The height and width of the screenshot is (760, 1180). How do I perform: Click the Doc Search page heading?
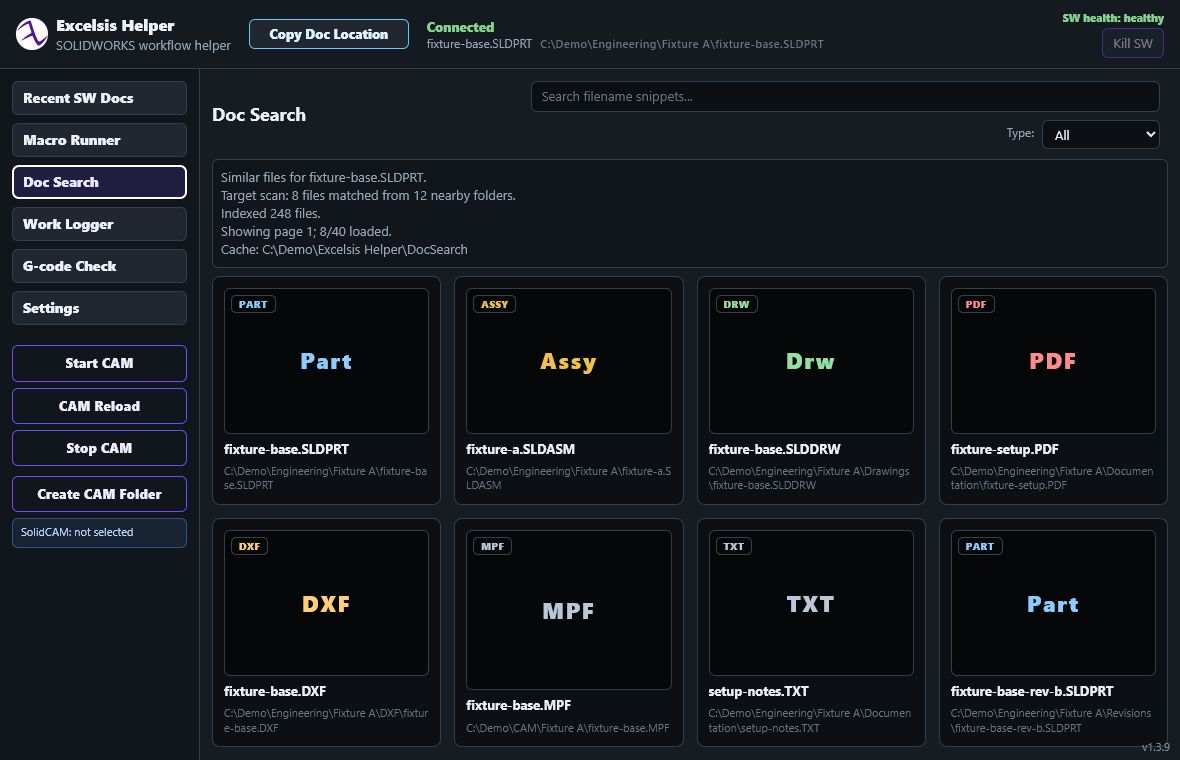click(259, 114)
